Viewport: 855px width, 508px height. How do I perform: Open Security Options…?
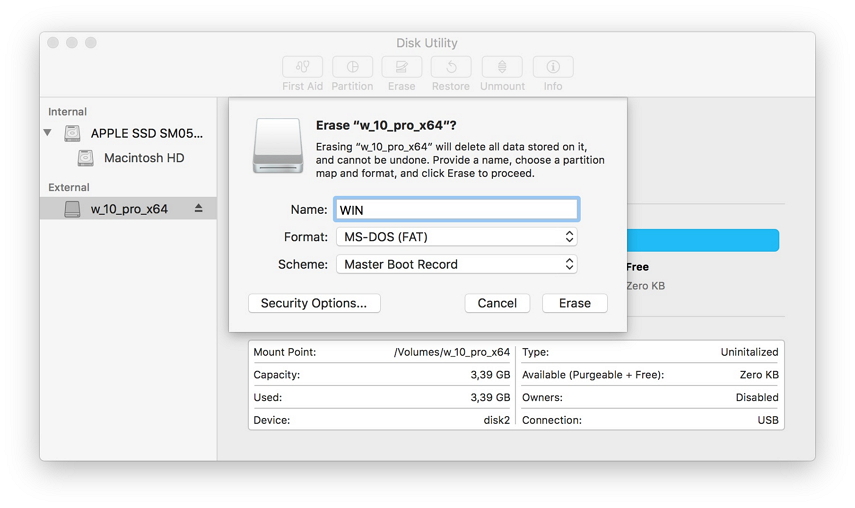click(x=314, y=303)
